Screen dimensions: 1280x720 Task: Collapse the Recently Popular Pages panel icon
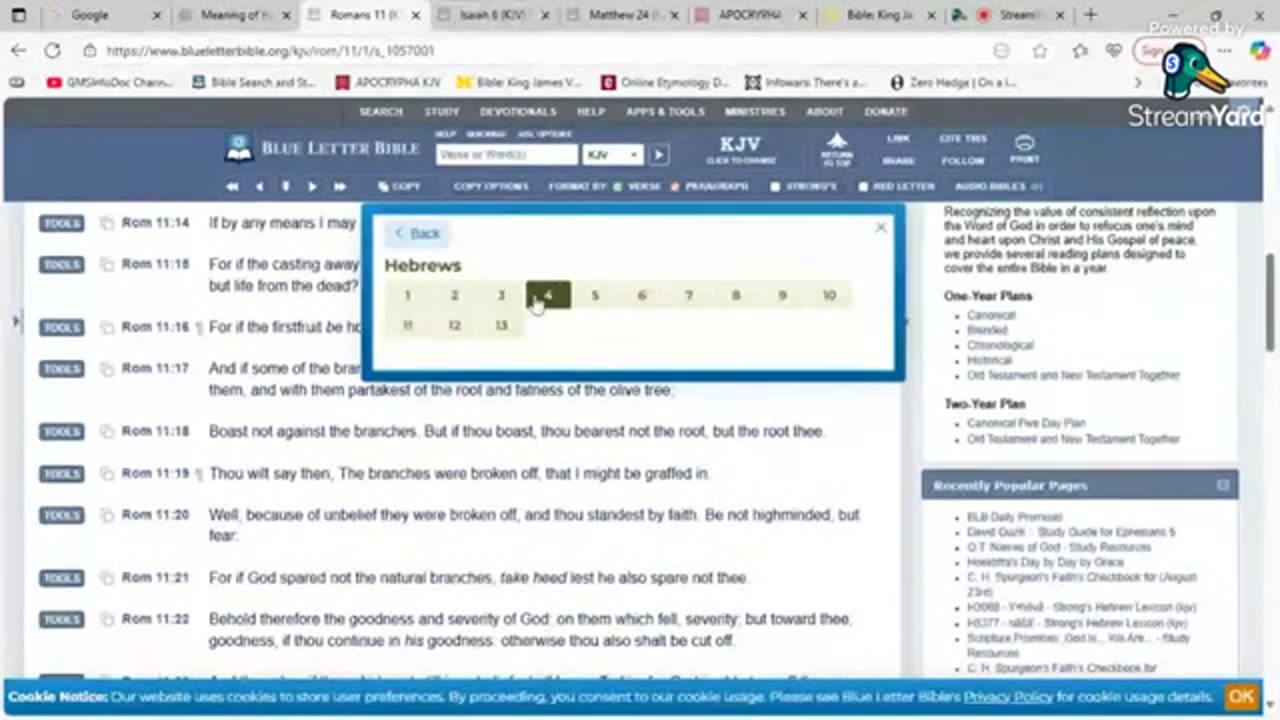[1222, 485]
